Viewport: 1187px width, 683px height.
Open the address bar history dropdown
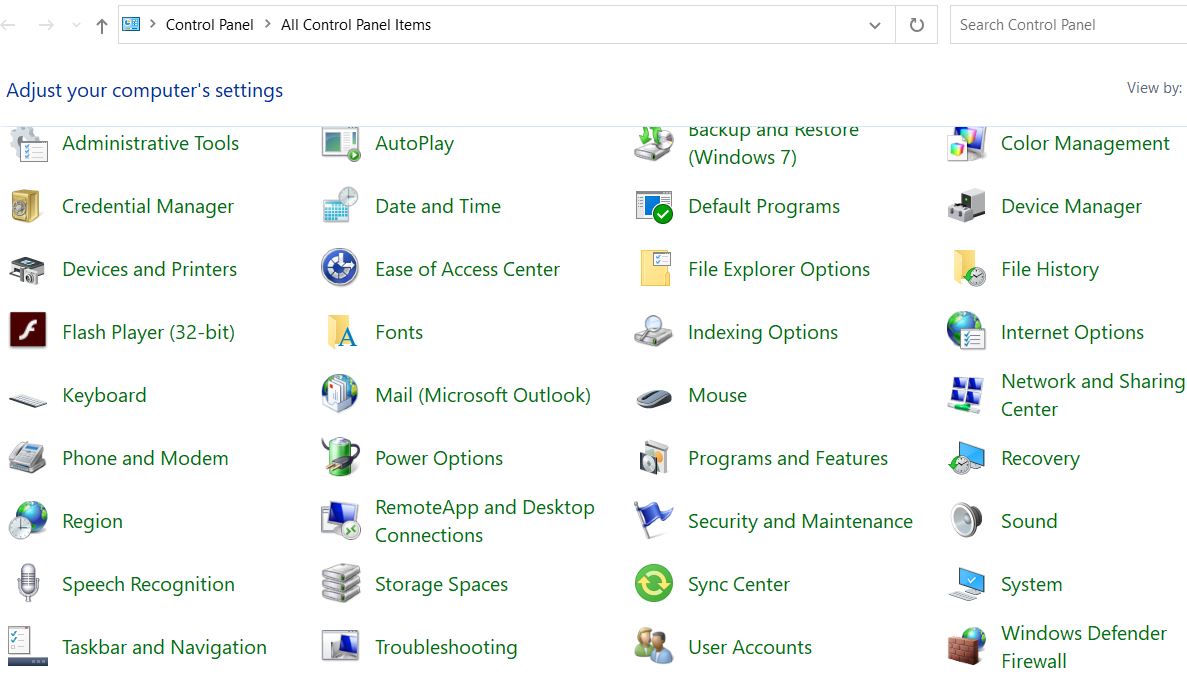[x=875, y=25]
